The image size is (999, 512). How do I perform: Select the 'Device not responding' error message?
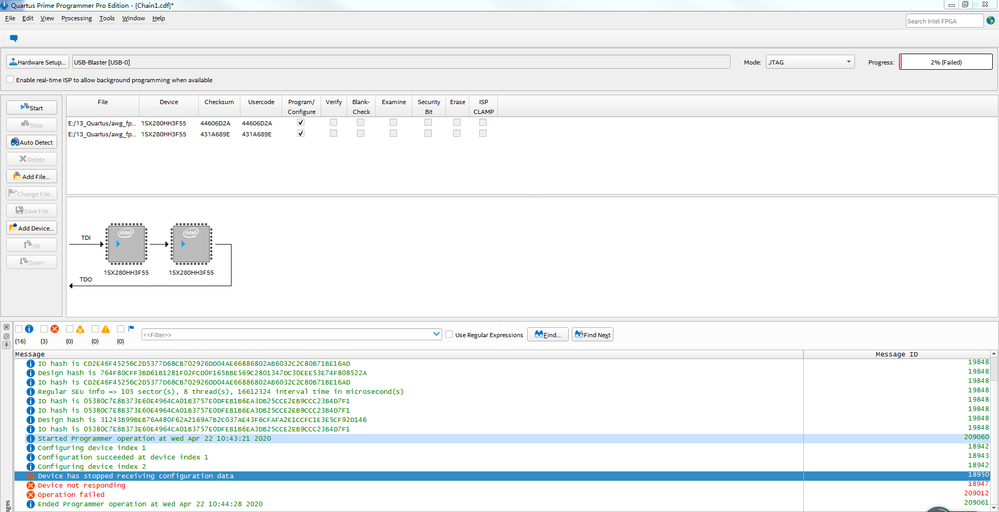click(80, 485)
